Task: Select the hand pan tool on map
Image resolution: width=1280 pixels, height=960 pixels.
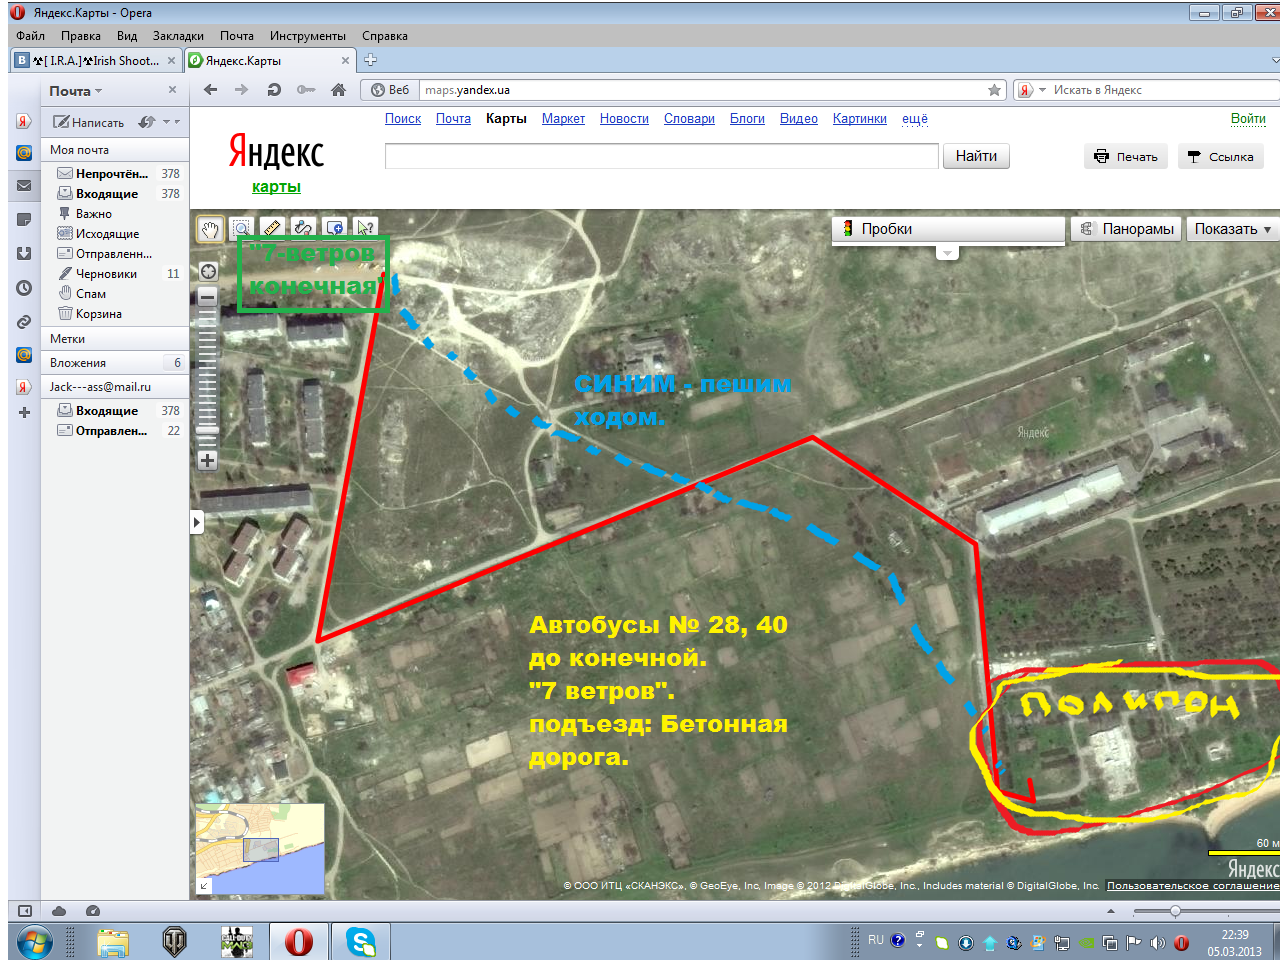Action: [210, 229]
